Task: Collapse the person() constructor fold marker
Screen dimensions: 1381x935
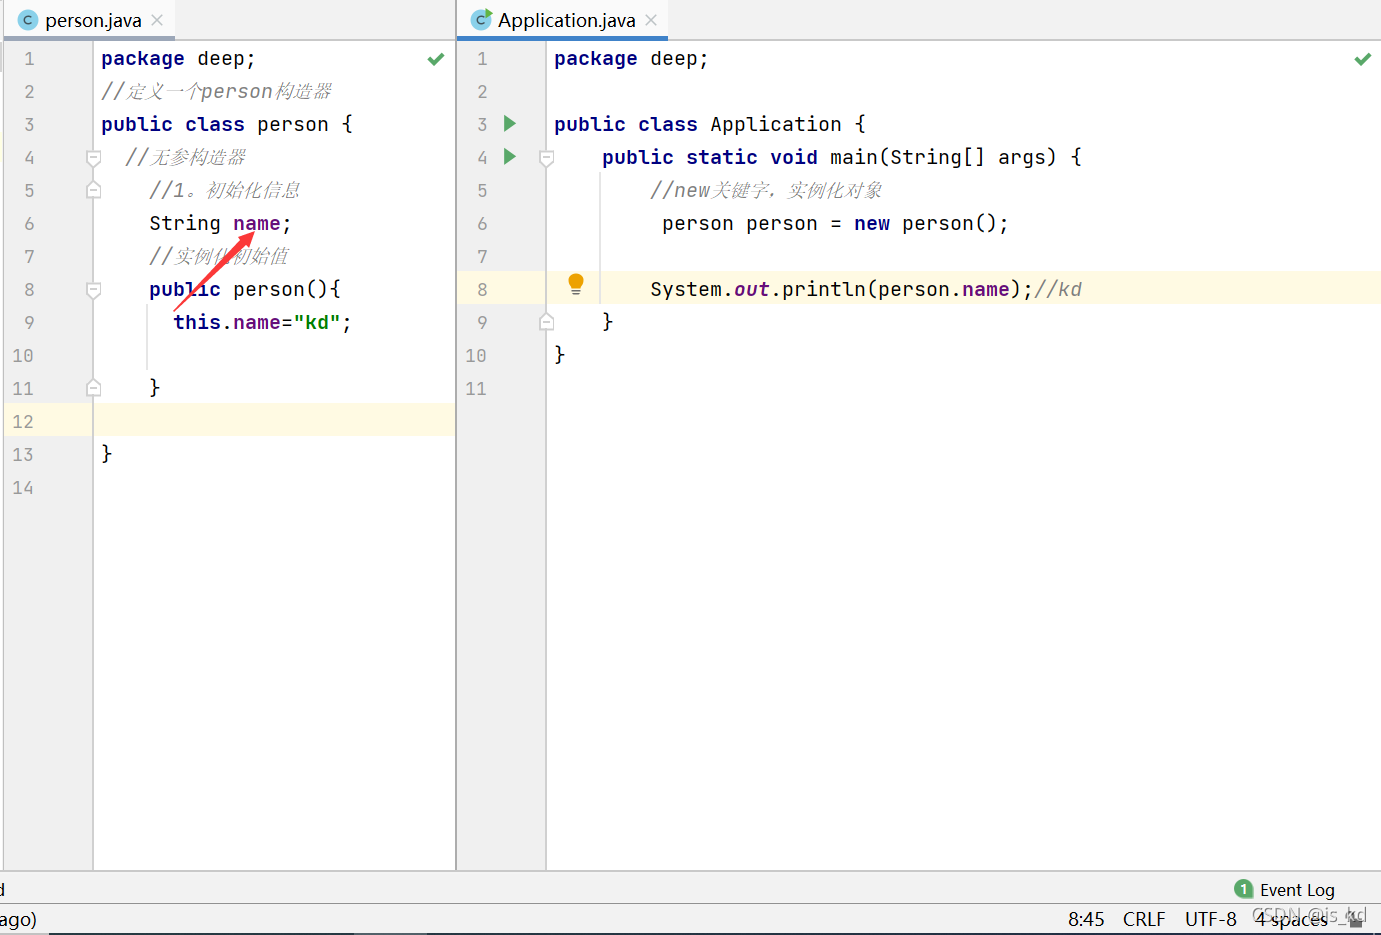Action: (93, 290)
